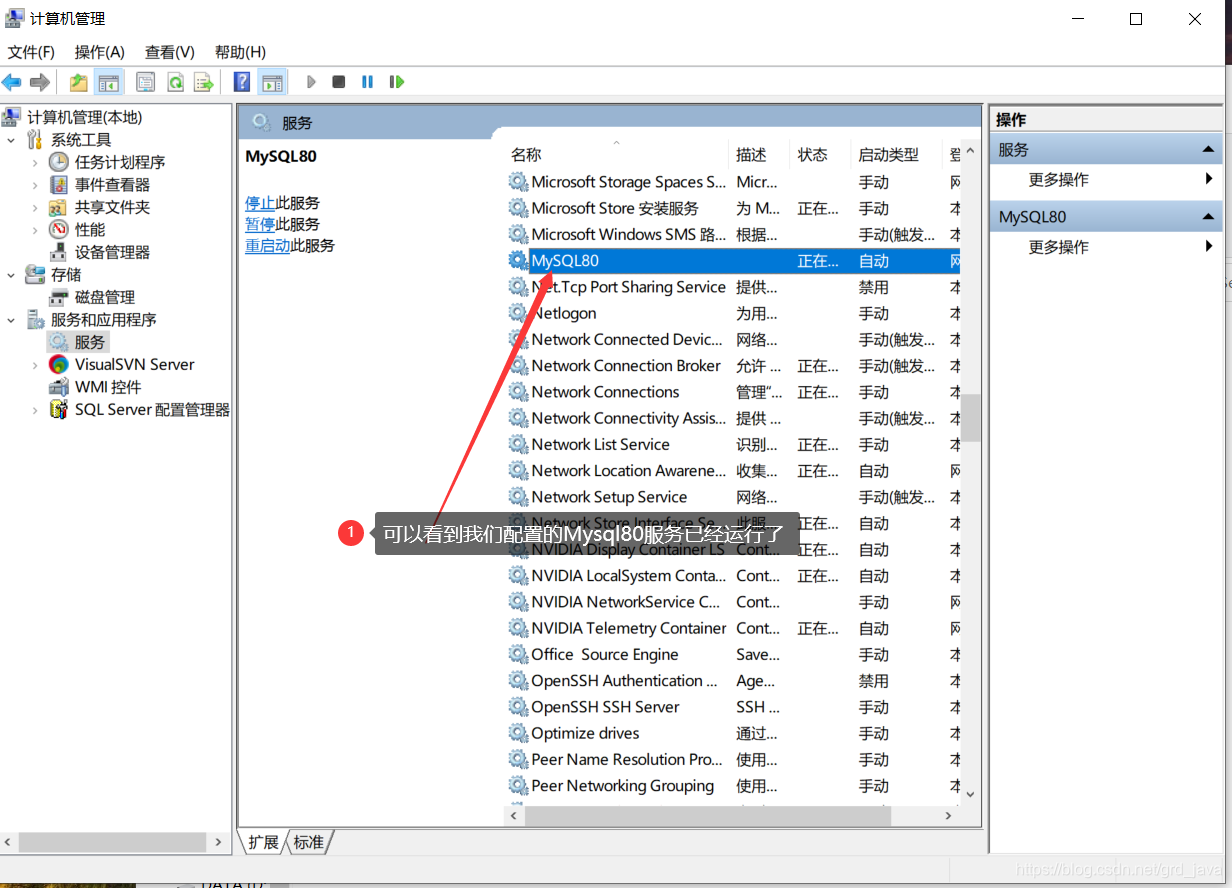Expand the 共享文件夹 node arrow

[35, 207]
